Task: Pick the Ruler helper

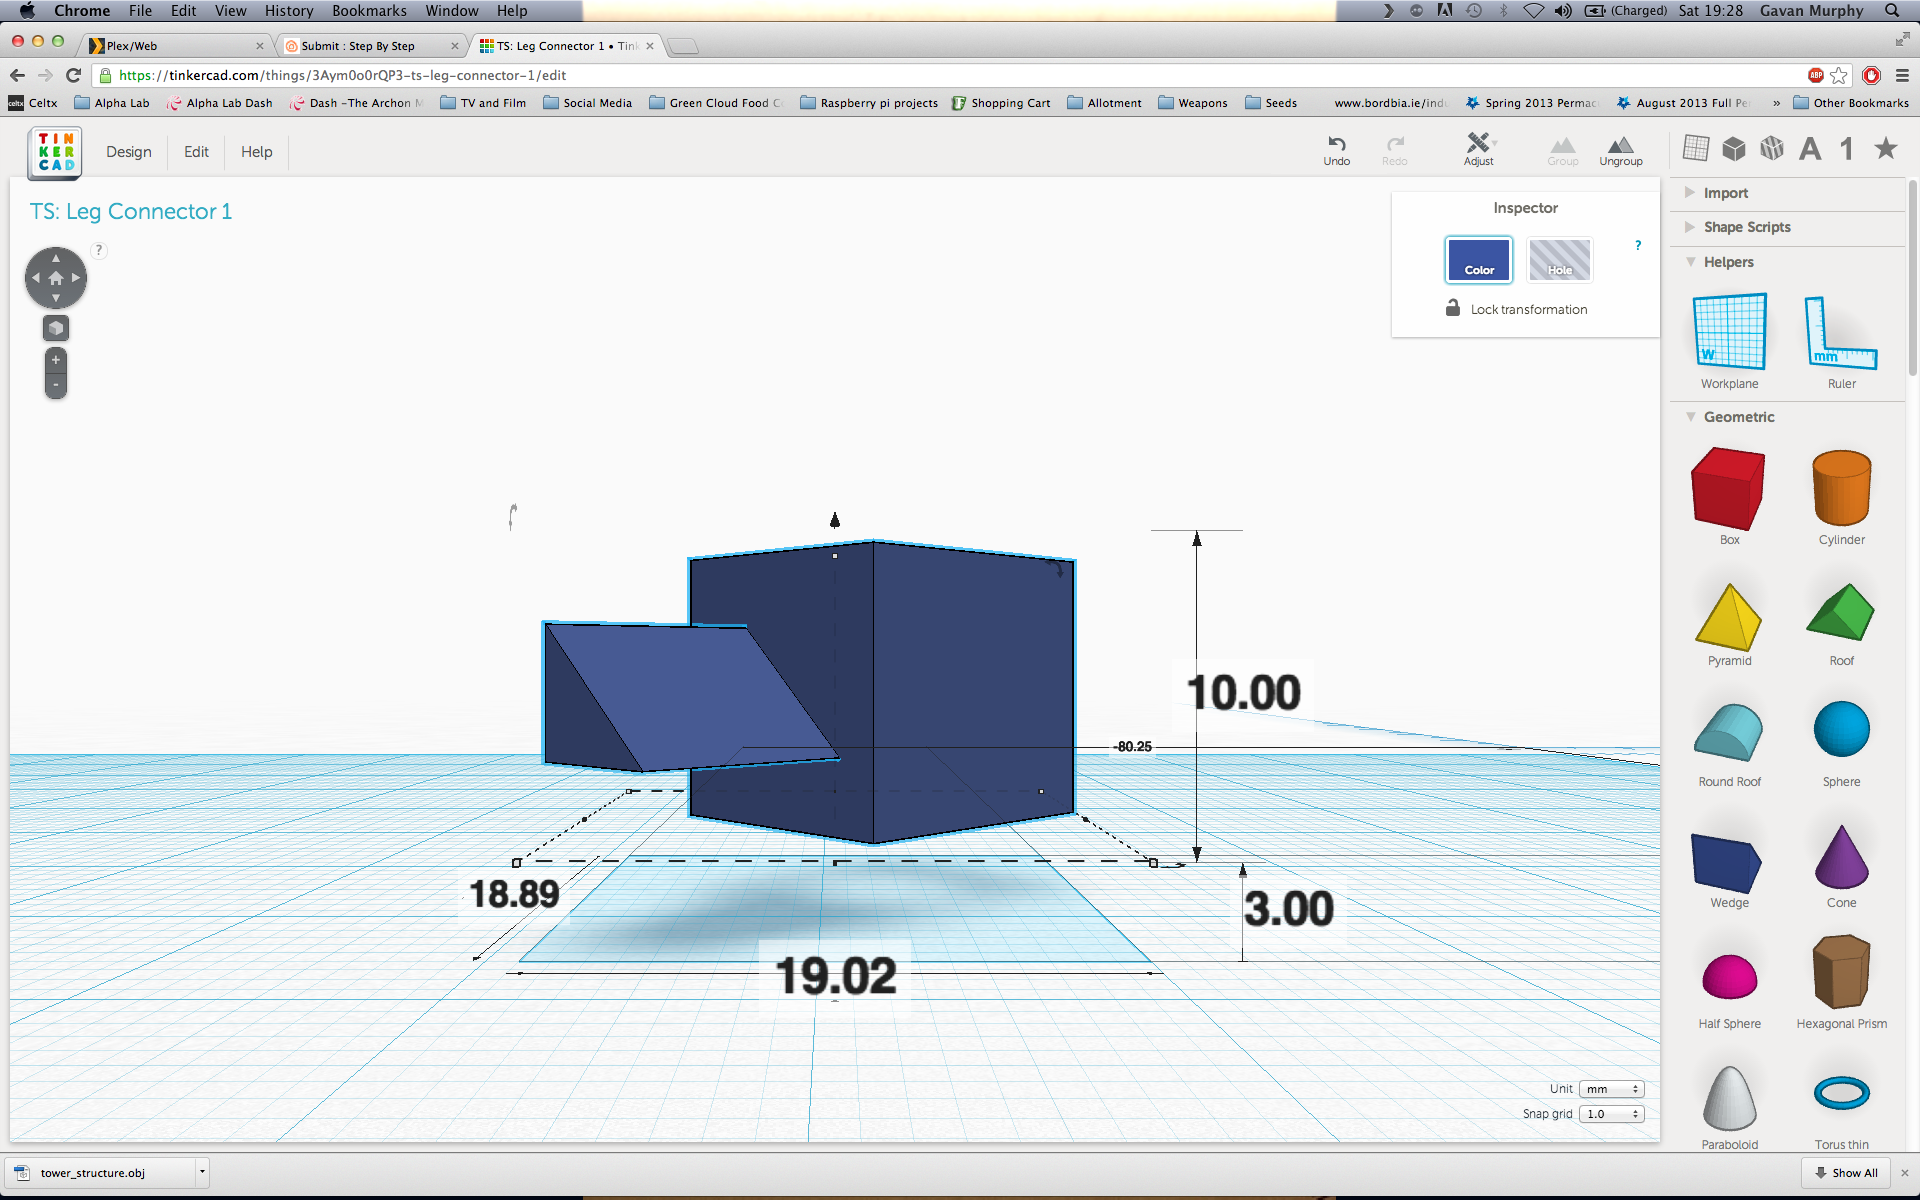Action: click(x=1841, y=340)
